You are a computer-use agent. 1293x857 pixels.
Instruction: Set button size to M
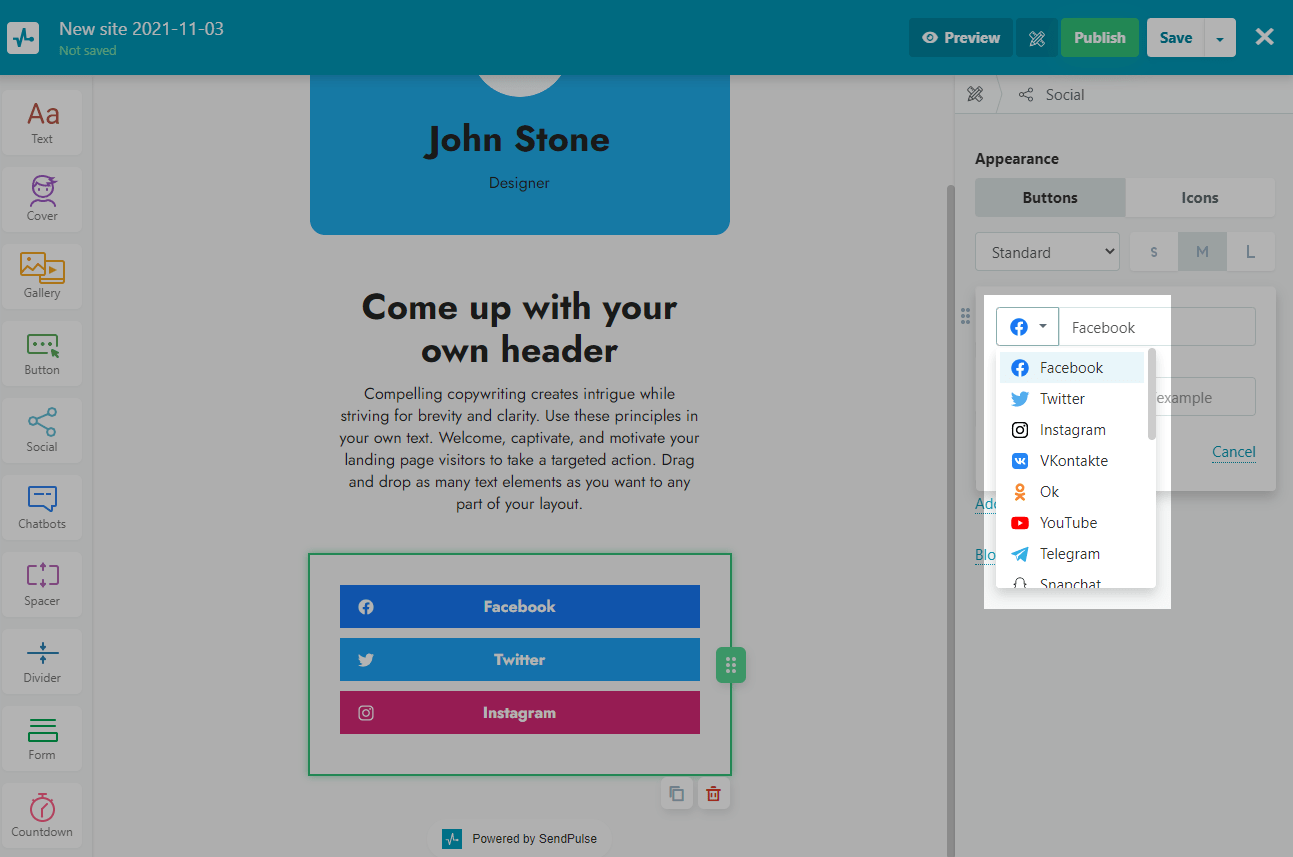coord(1202,252)
